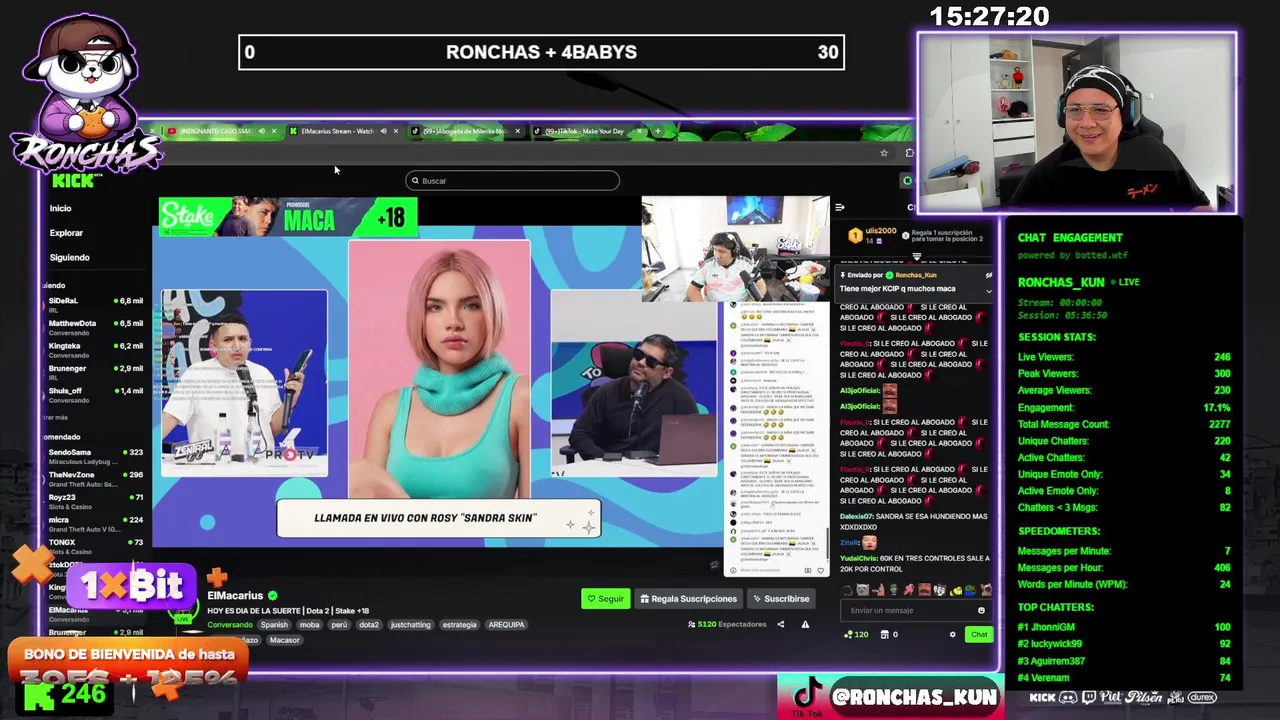Click the Enviar un mensaje input
1280x720 pixels.
[x=912, y=610]
